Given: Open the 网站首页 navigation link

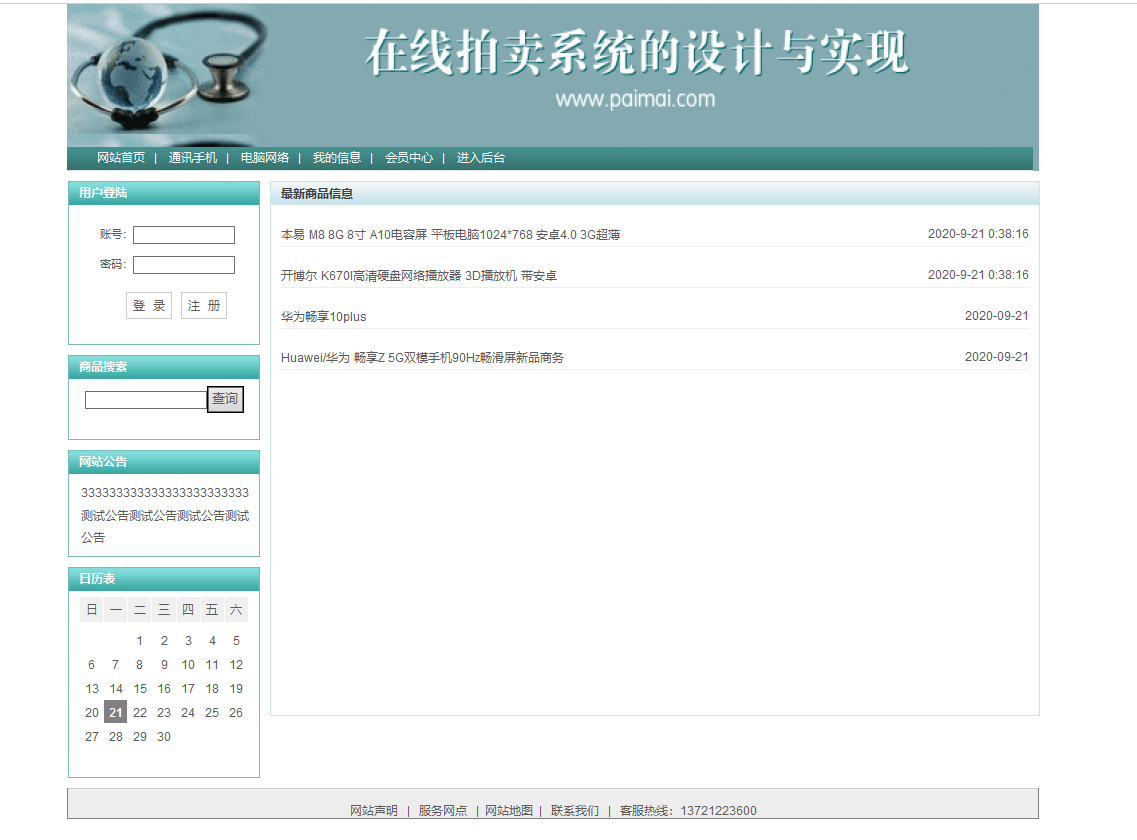Looking at the screenshot, I should [x=121, y=158].
